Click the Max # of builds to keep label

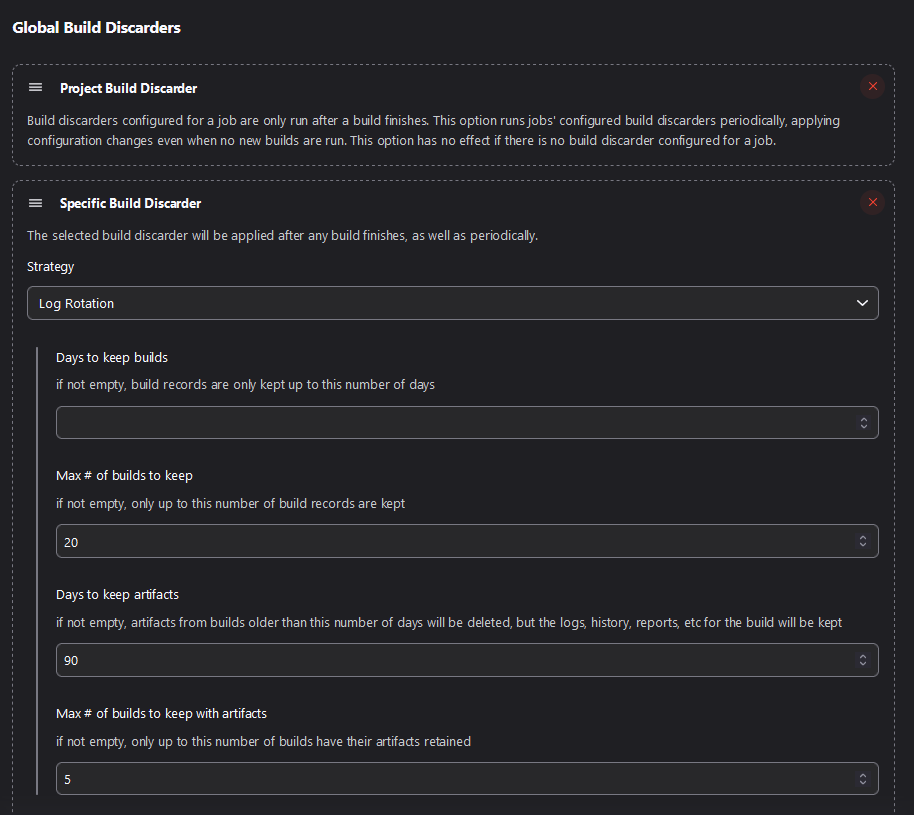124,475
